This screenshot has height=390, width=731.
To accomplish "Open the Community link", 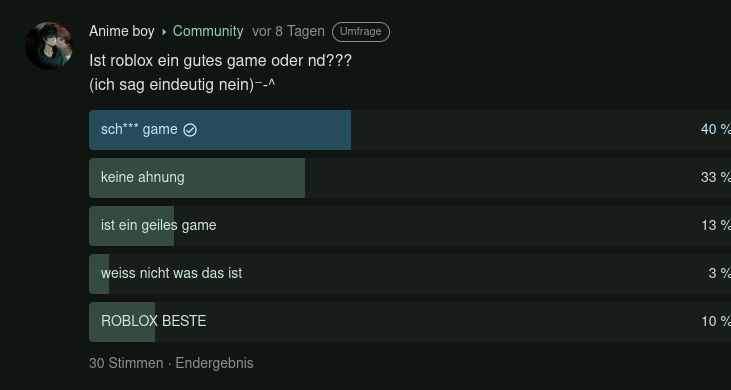I will 208,31.
